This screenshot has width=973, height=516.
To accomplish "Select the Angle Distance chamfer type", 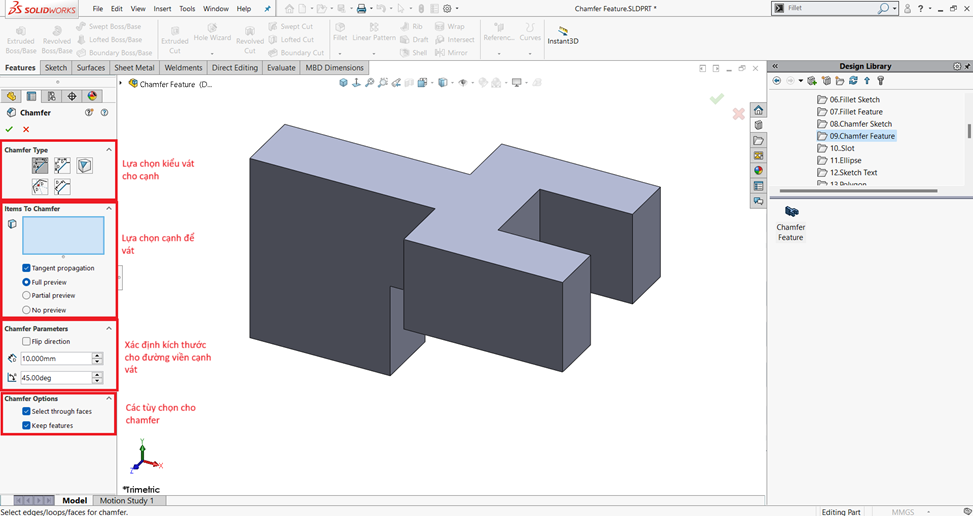I will point(40,165).
